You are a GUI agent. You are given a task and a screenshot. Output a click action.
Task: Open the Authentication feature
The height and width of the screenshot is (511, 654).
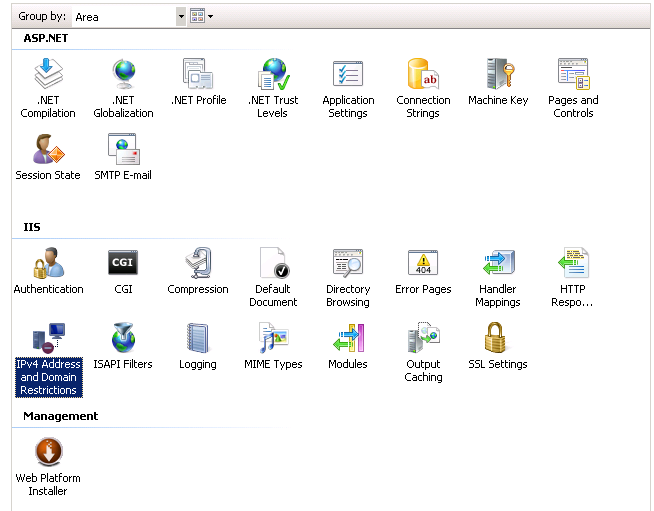[48, 271]
